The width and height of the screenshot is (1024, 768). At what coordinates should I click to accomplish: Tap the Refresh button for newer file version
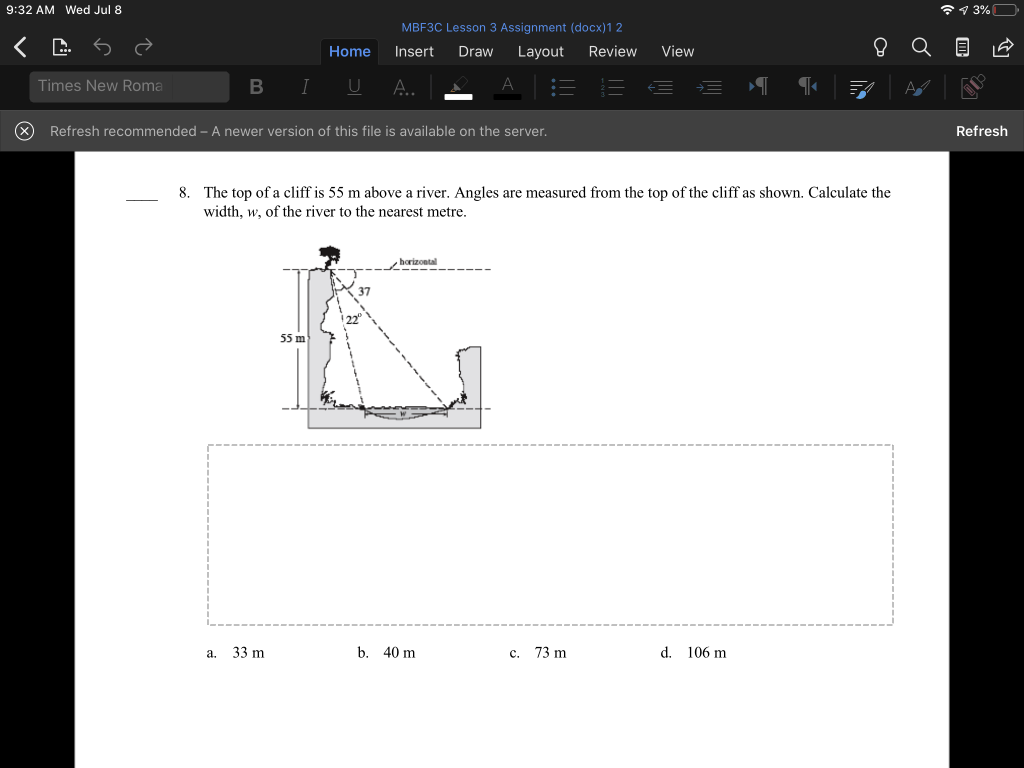pos(981,130)
